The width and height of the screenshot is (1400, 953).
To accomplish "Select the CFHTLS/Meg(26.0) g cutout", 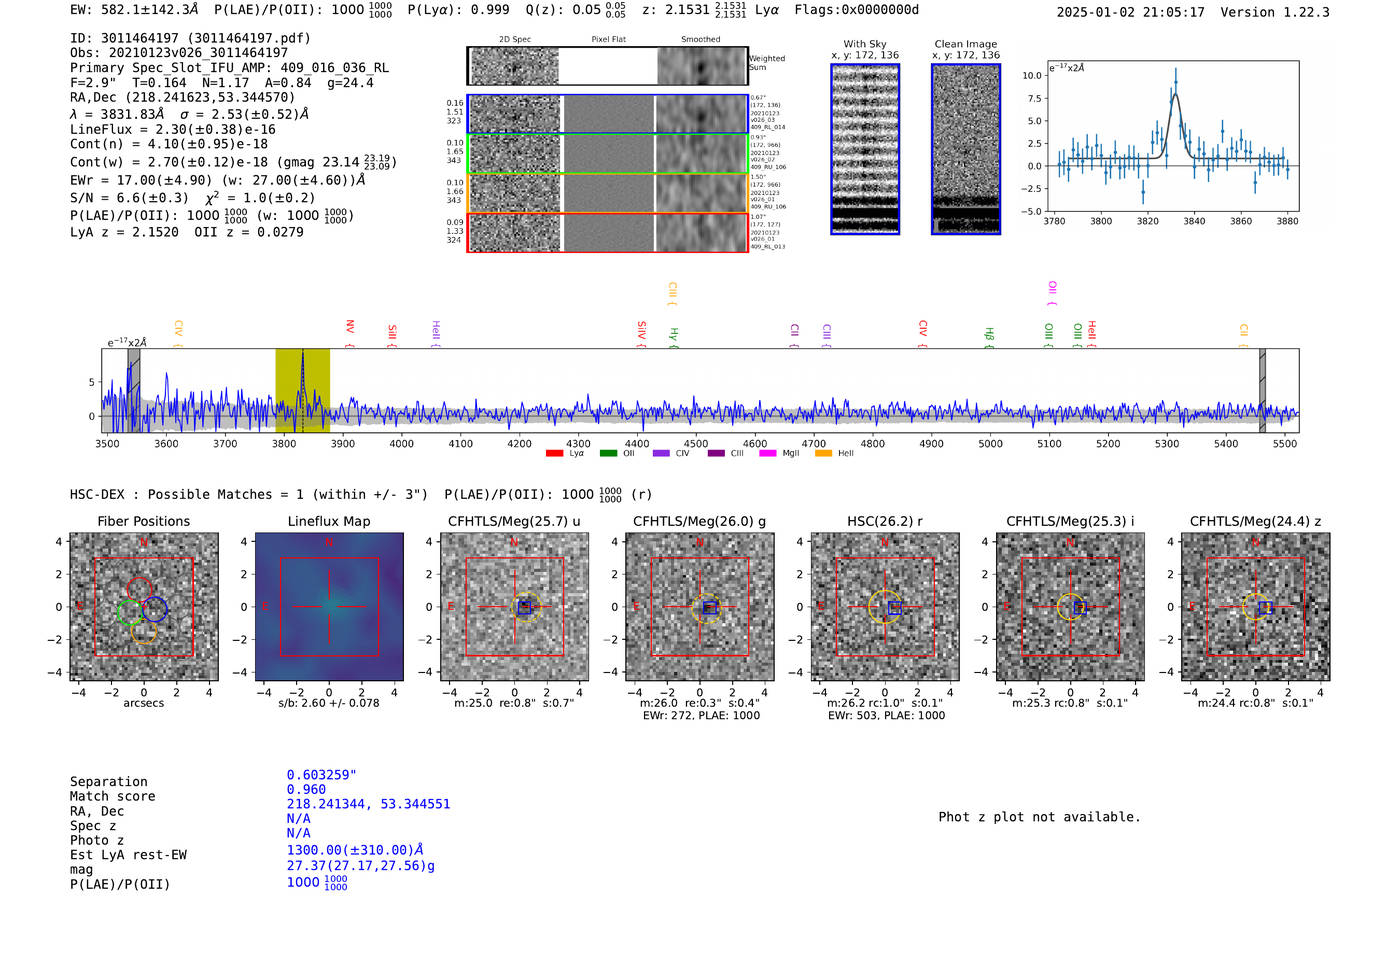I will tap(700, 607).
